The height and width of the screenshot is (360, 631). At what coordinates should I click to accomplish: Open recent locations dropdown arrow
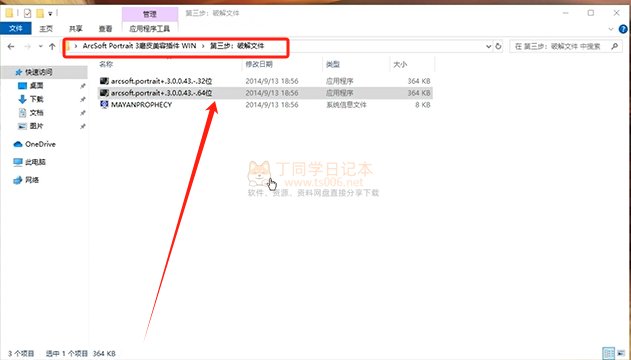(41, 47)
